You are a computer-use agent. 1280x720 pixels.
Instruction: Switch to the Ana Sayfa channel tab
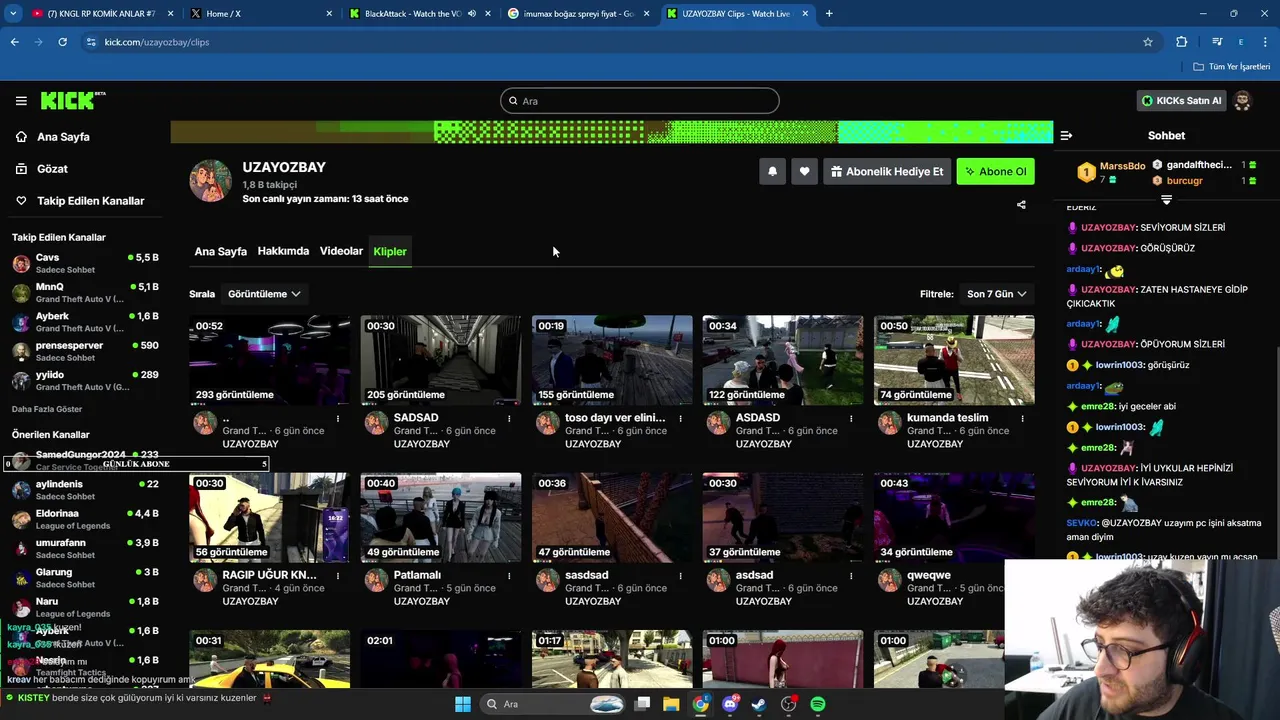tap(220, 251)
